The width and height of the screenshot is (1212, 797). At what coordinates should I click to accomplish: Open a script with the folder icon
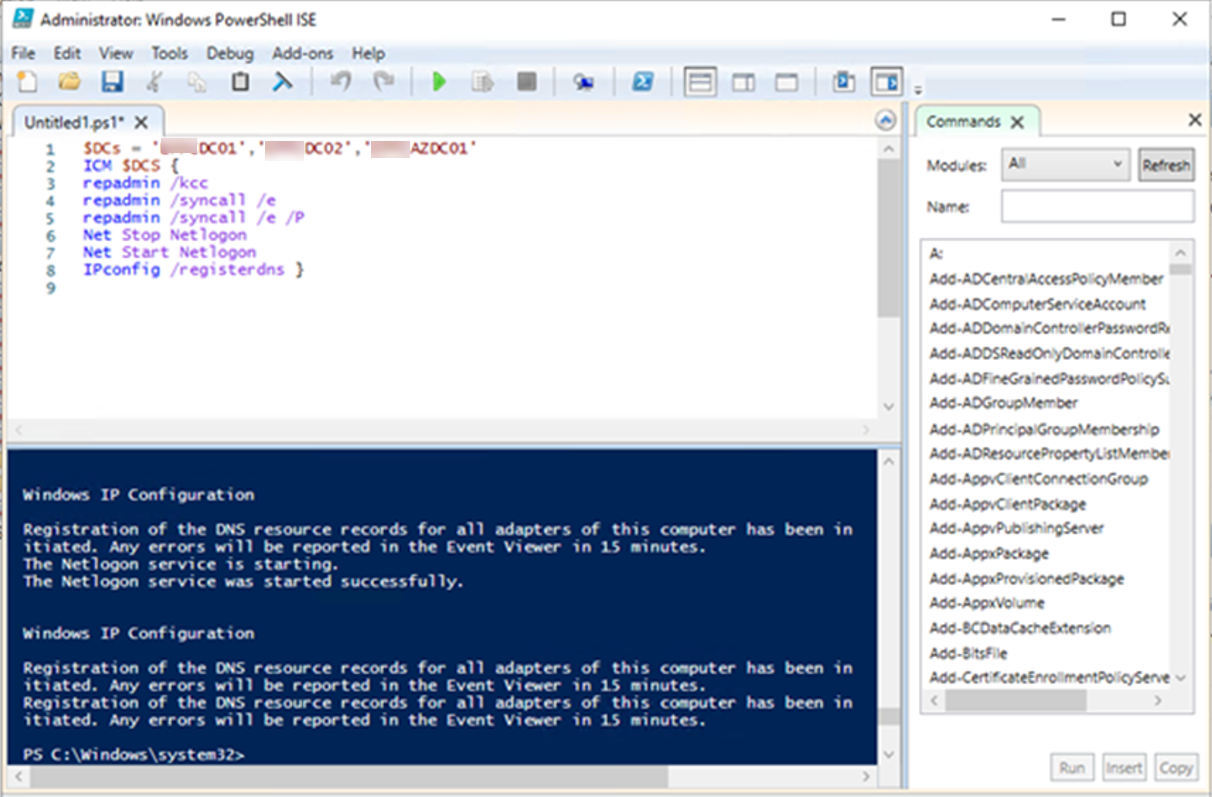[x=69, y=83]
